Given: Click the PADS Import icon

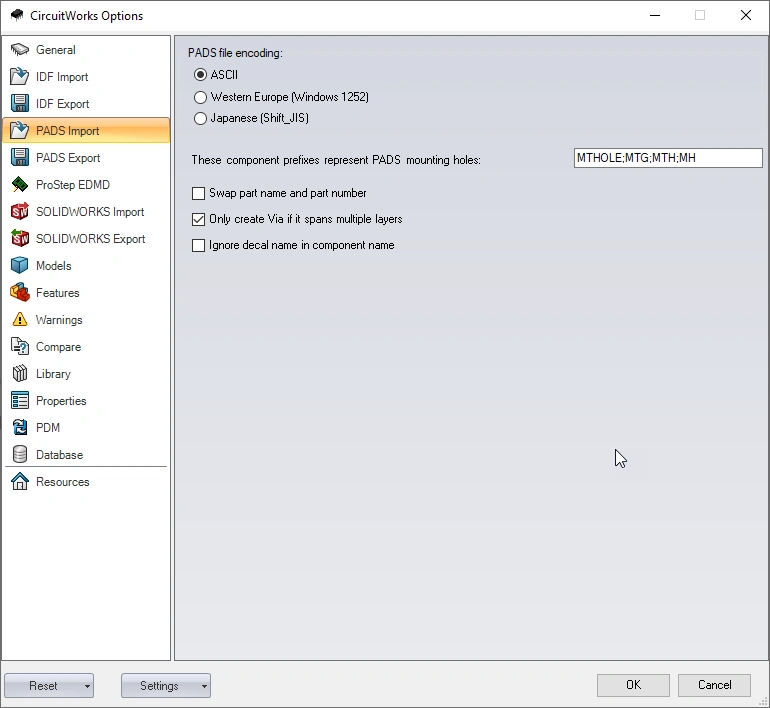Looking at the screenshot, I should (x=20, y=131).
